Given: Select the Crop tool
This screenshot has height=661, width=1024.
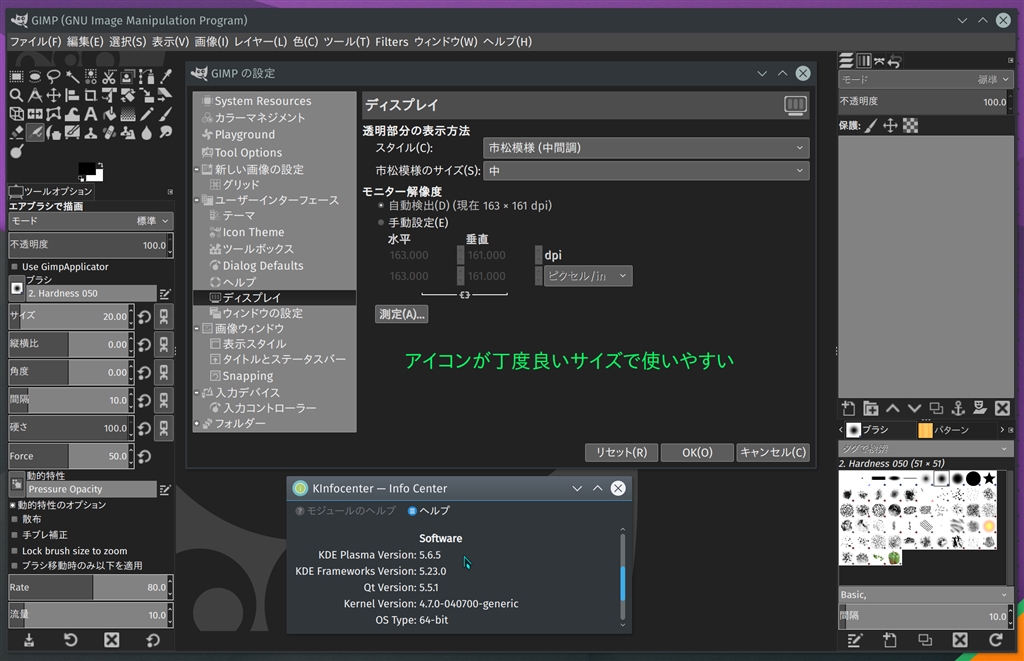Looking at the screenshot, I should pyautogui.click(x=91, y=95).
